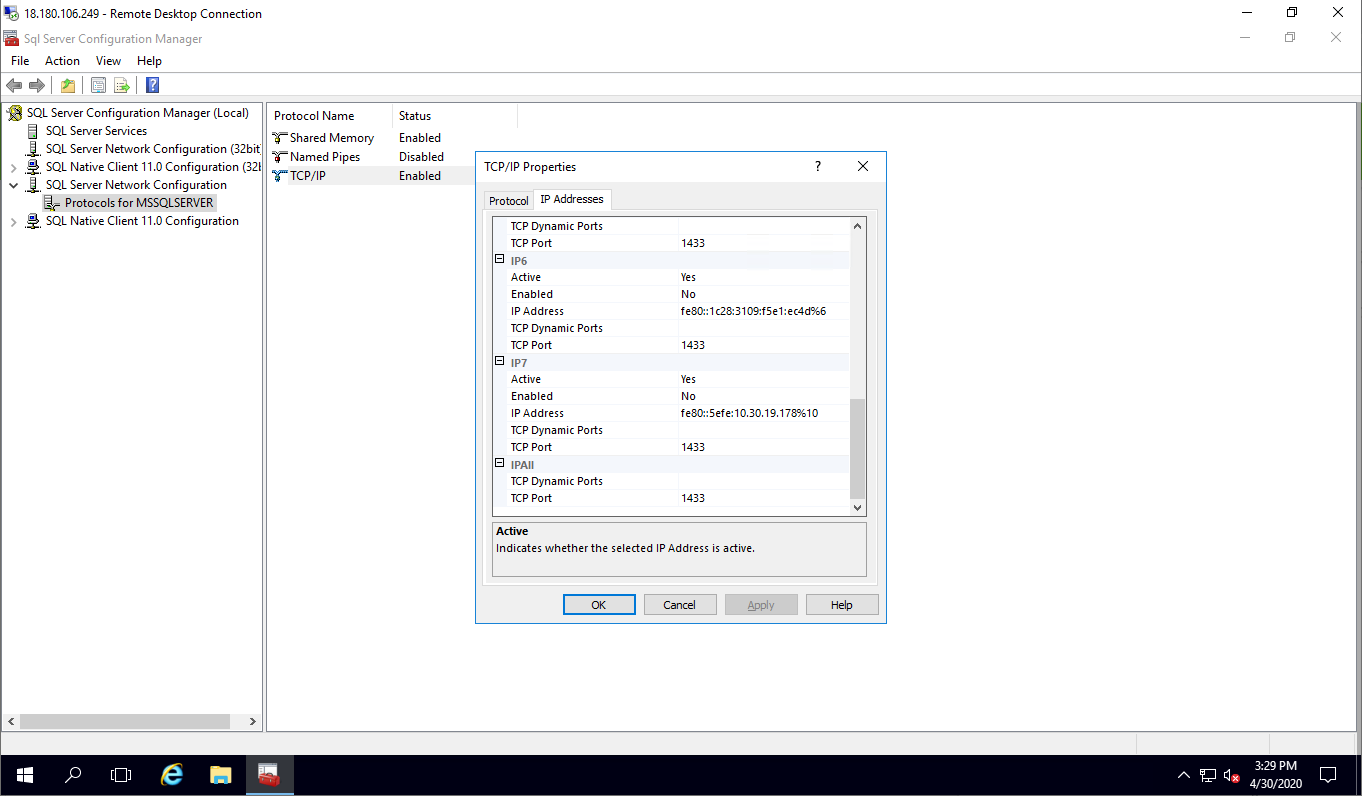
Task: Open File Explorer from the taskbar
Action: tap(221, 775)
